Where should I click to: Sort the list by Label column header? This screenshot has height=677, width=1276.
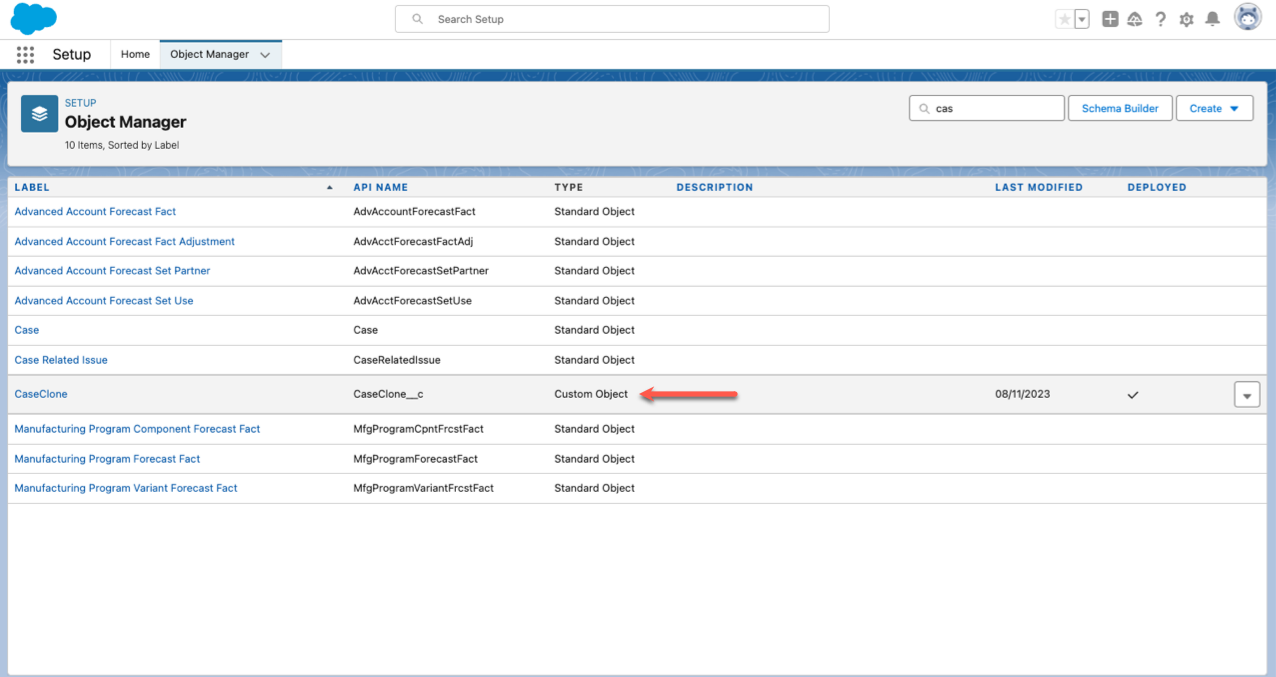[32, 187]
